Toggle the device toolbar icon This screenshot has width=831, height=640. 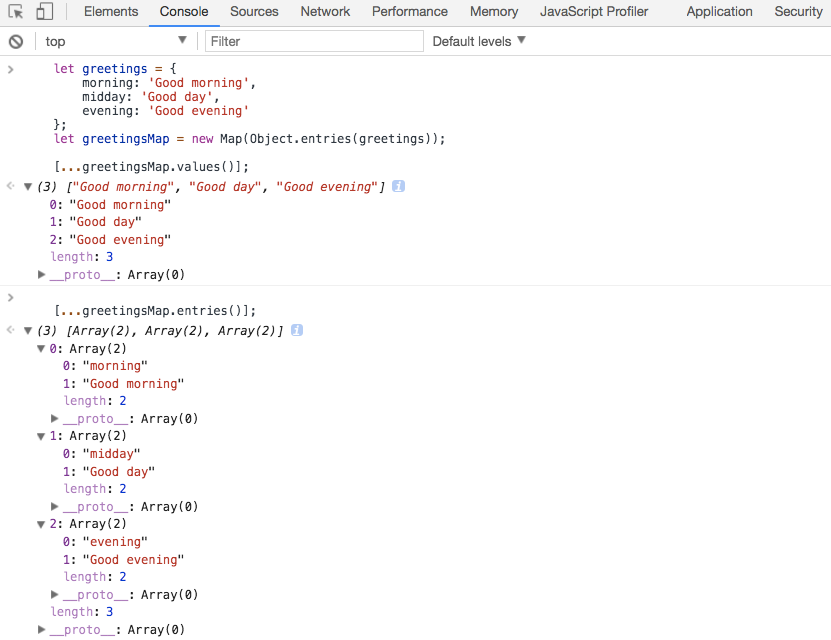(x=45, y=12)
